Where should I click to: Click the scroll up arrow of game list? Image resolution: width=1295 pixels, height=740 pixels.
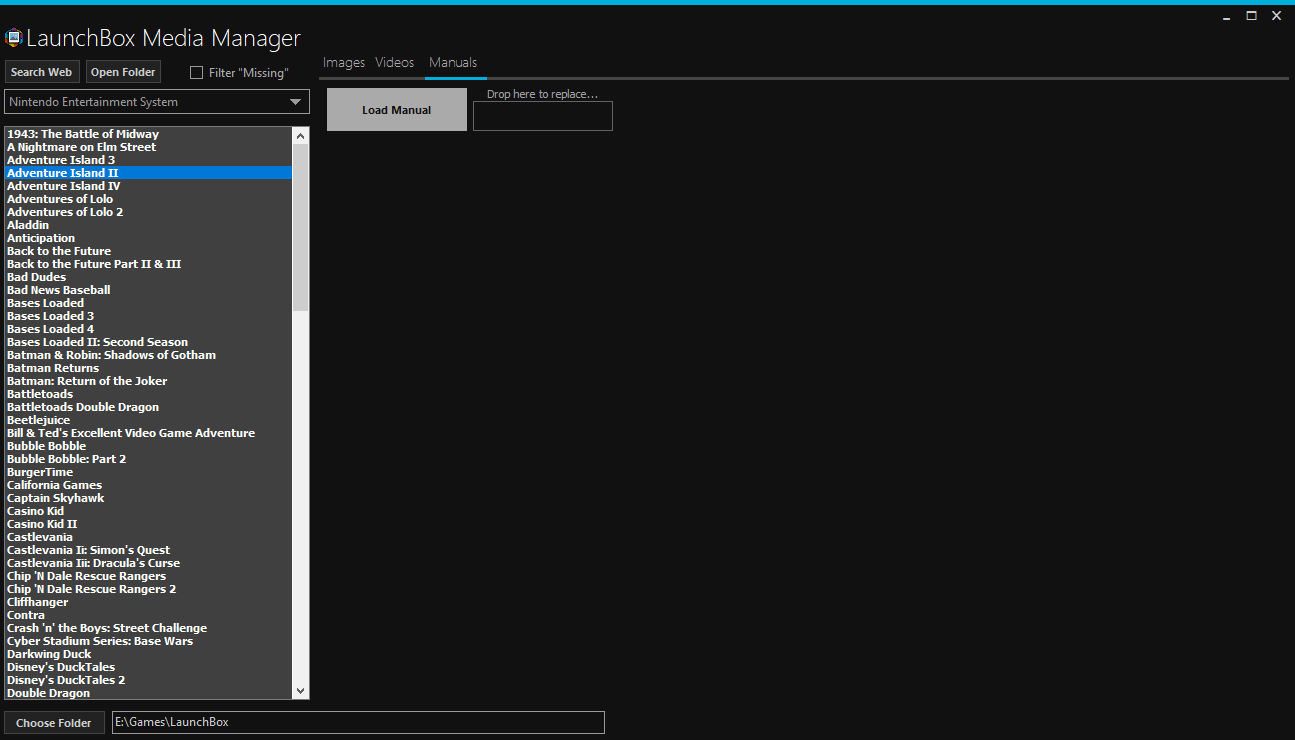tap(301, 134)
